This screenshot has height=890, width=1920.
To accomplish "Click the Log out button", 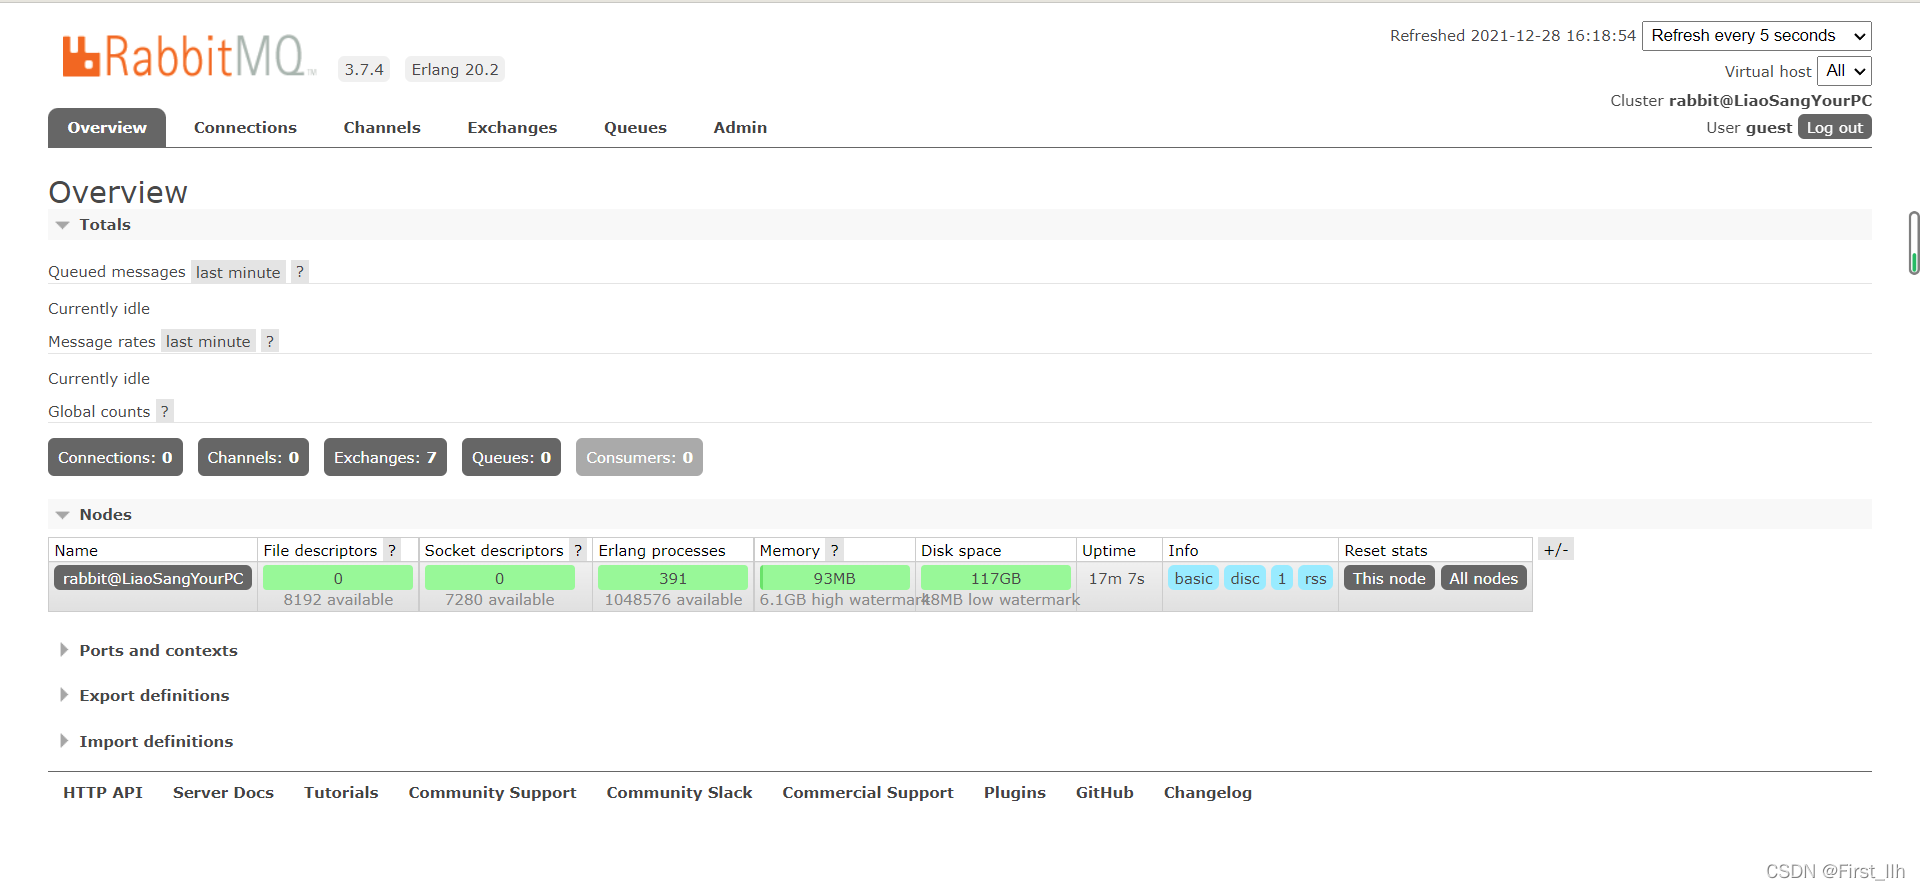I will tap(1834, 128).
